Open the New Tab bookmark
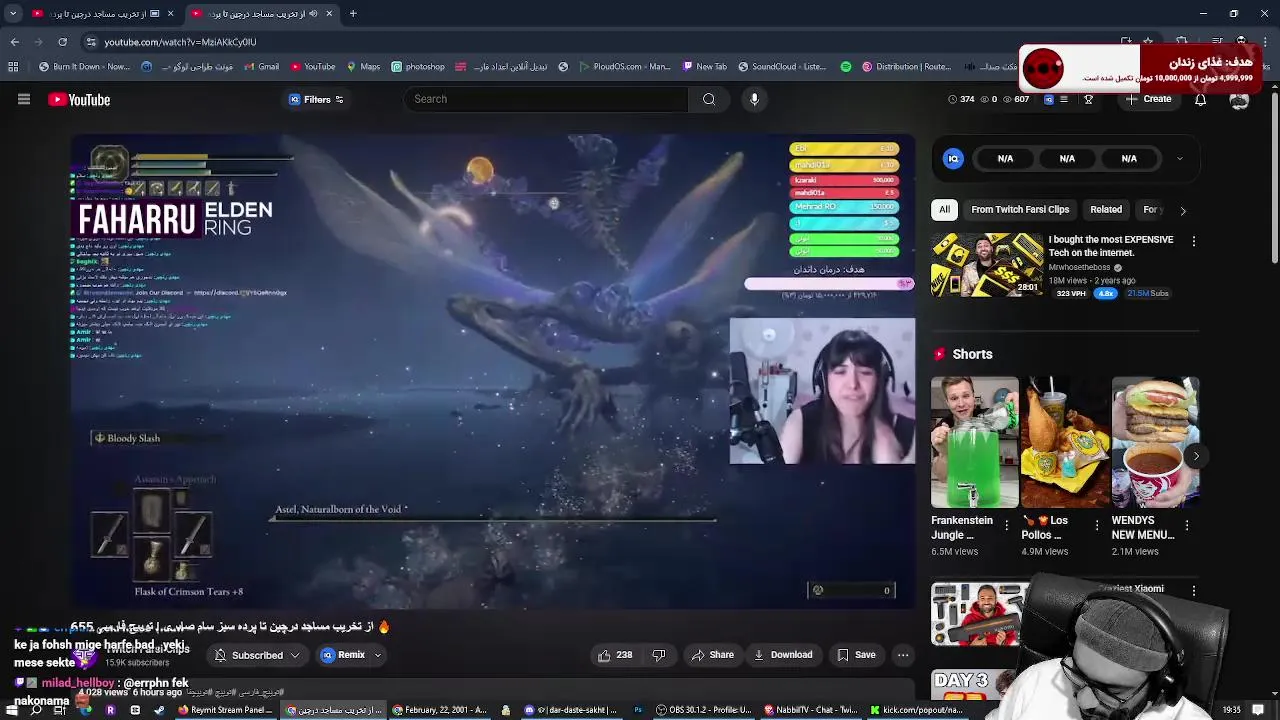 pos(705,67)
